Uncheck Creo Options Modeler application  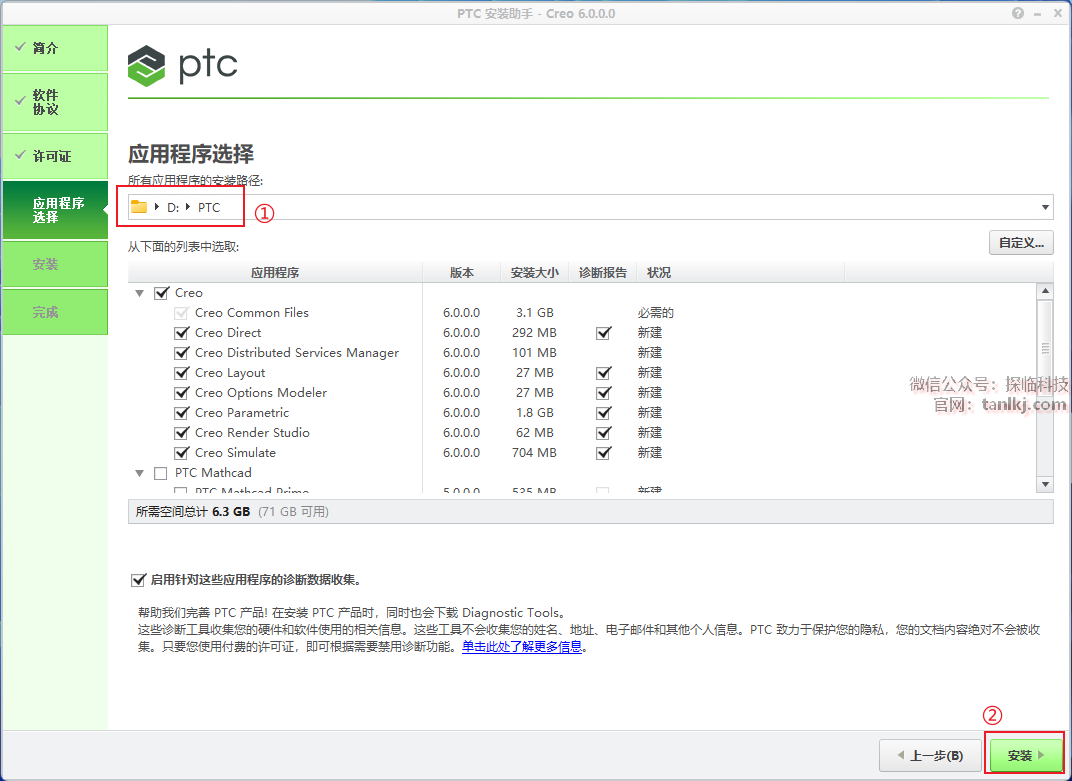pos(181,393)
